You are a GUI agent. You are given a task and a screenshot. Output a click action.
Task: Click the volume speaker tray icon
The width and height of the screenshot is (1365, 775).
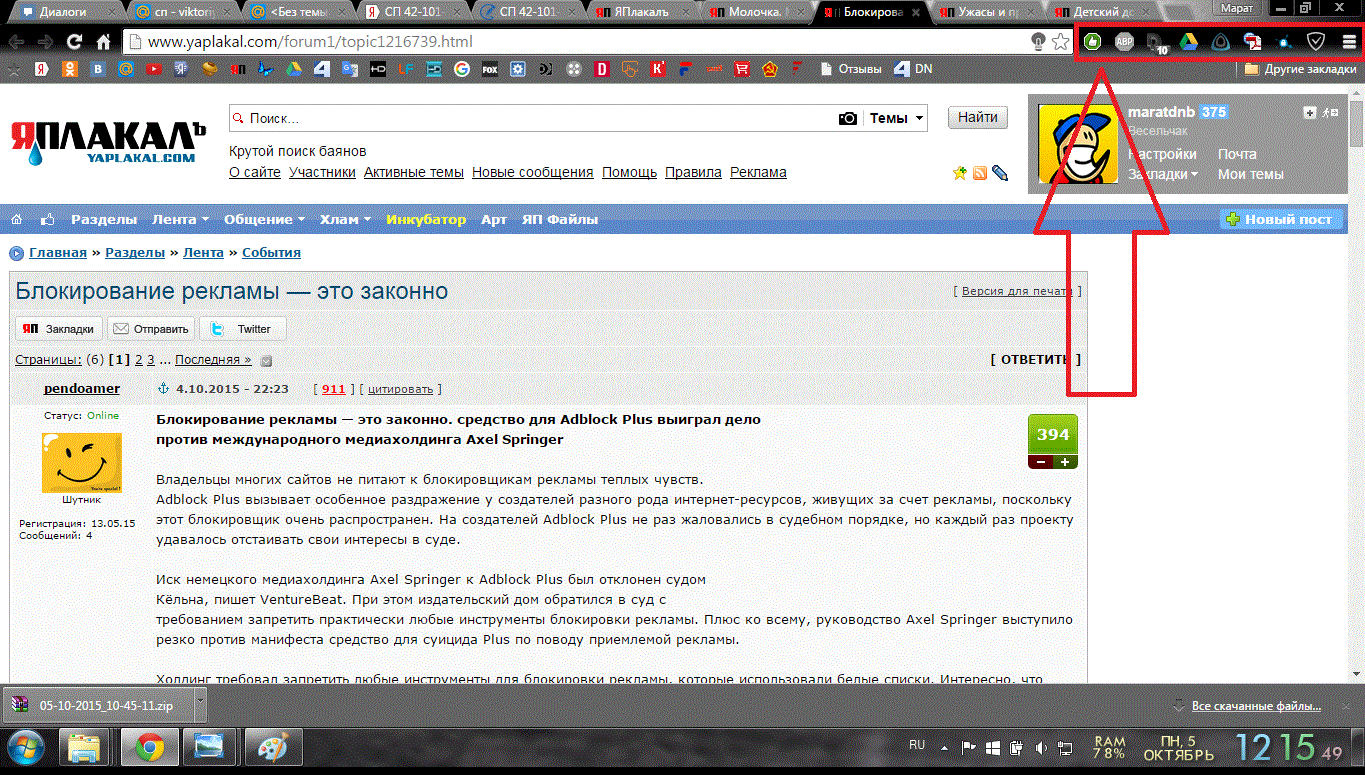click(x=1042, y=747)
